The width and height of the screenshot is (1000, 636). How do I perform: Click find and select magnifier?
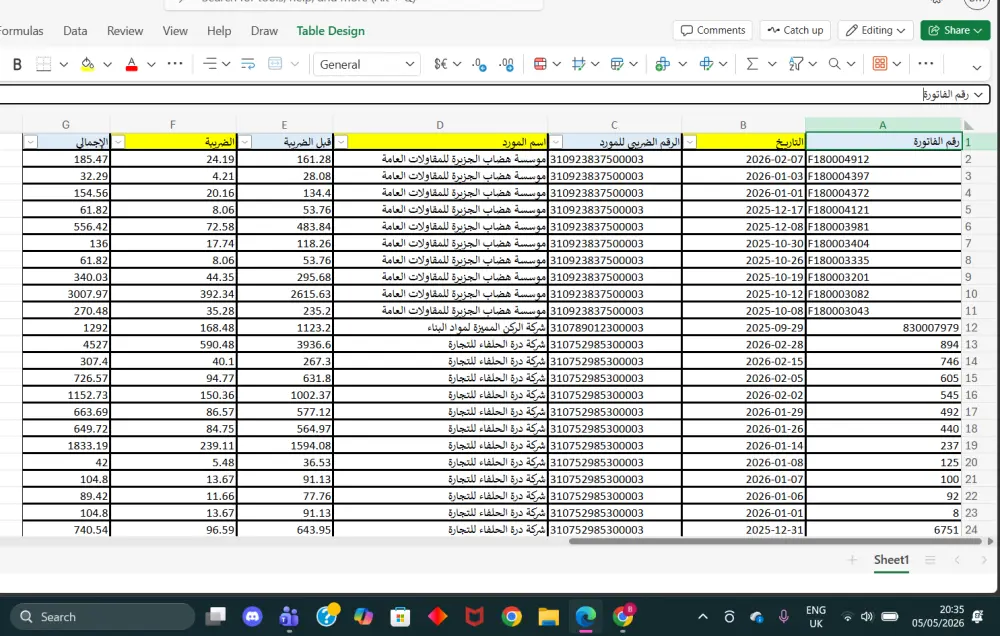click(834, 64)
